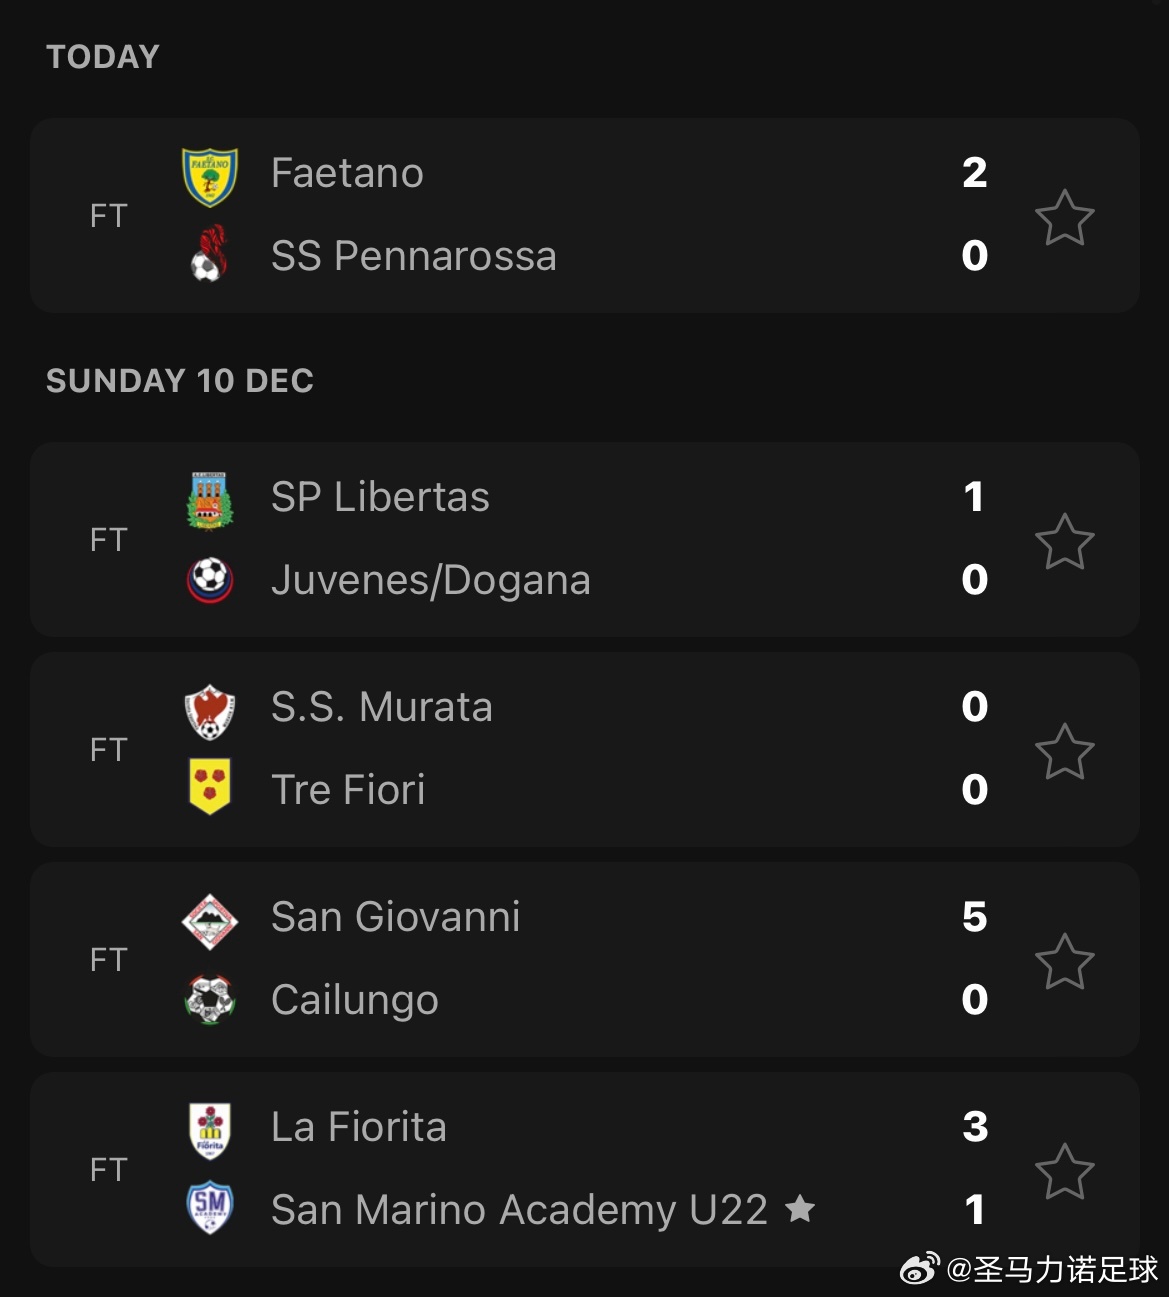1169x1297 pixels.
Task: Click the Tre Fiori yellow shield logo
Action: click(x=210, y=787)
